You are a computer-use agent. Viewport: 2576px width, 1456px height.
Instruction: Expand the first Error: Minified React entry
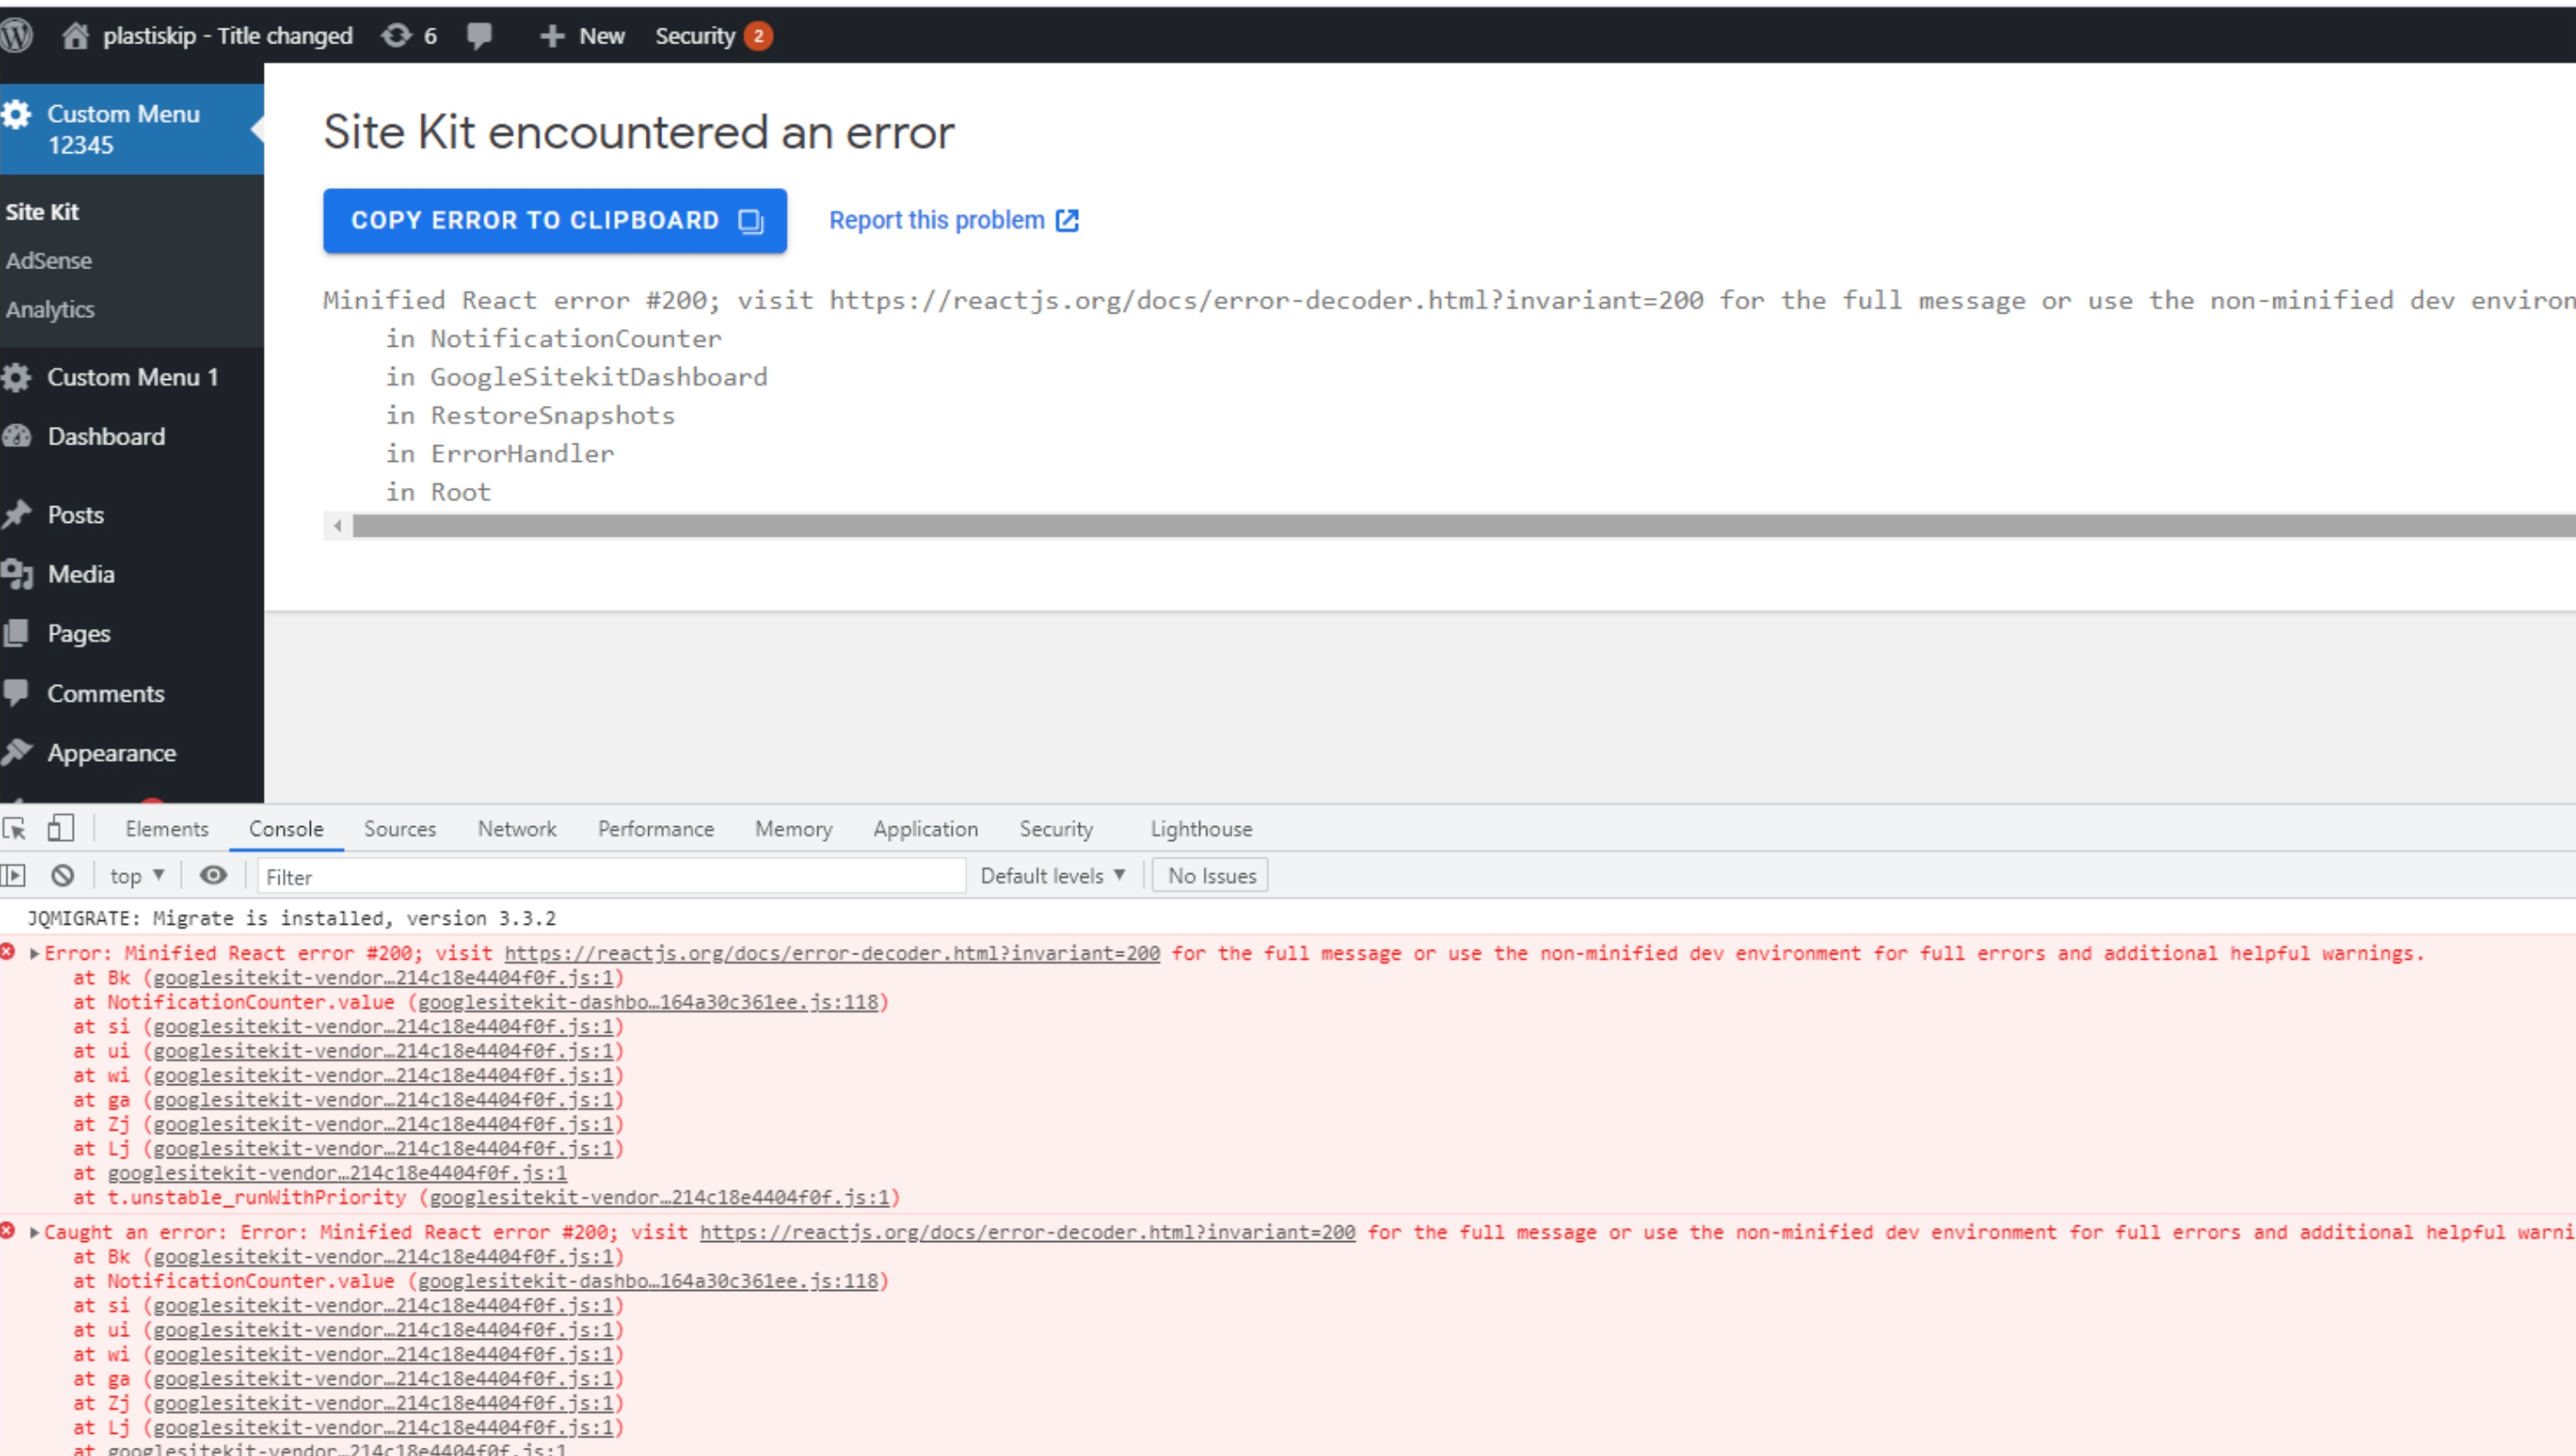click(35, 953)
